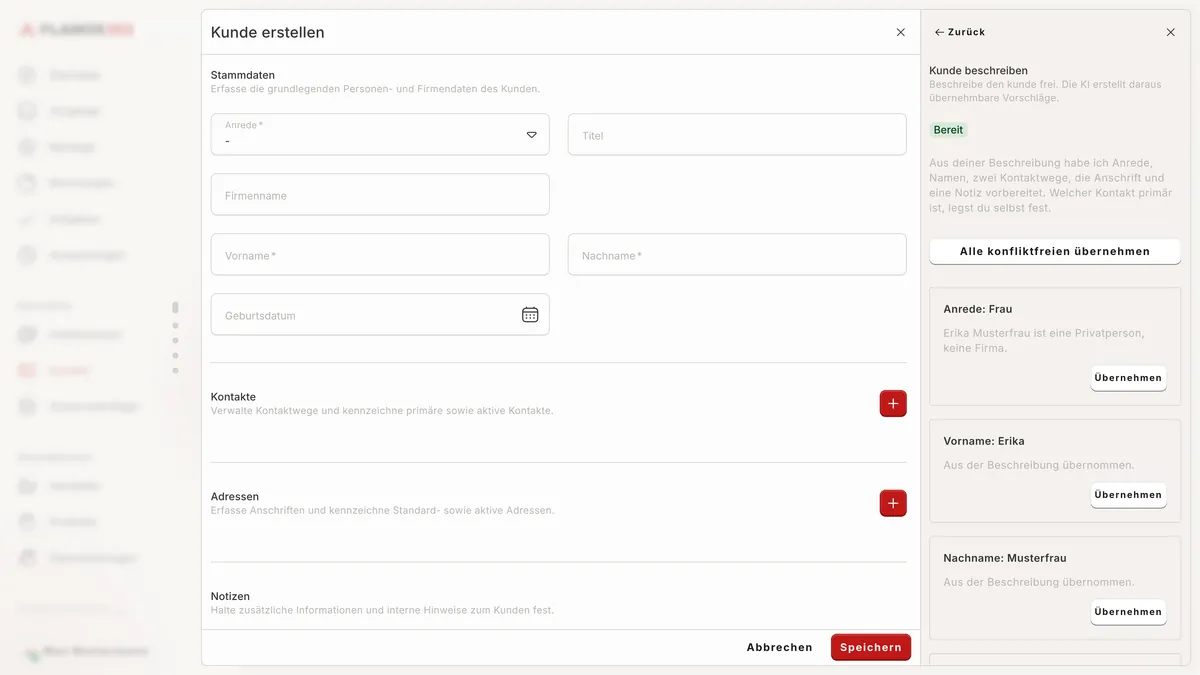
Task: Apply the Vorname: Erika suggestion with Übernehmen
Action: 1128,495
